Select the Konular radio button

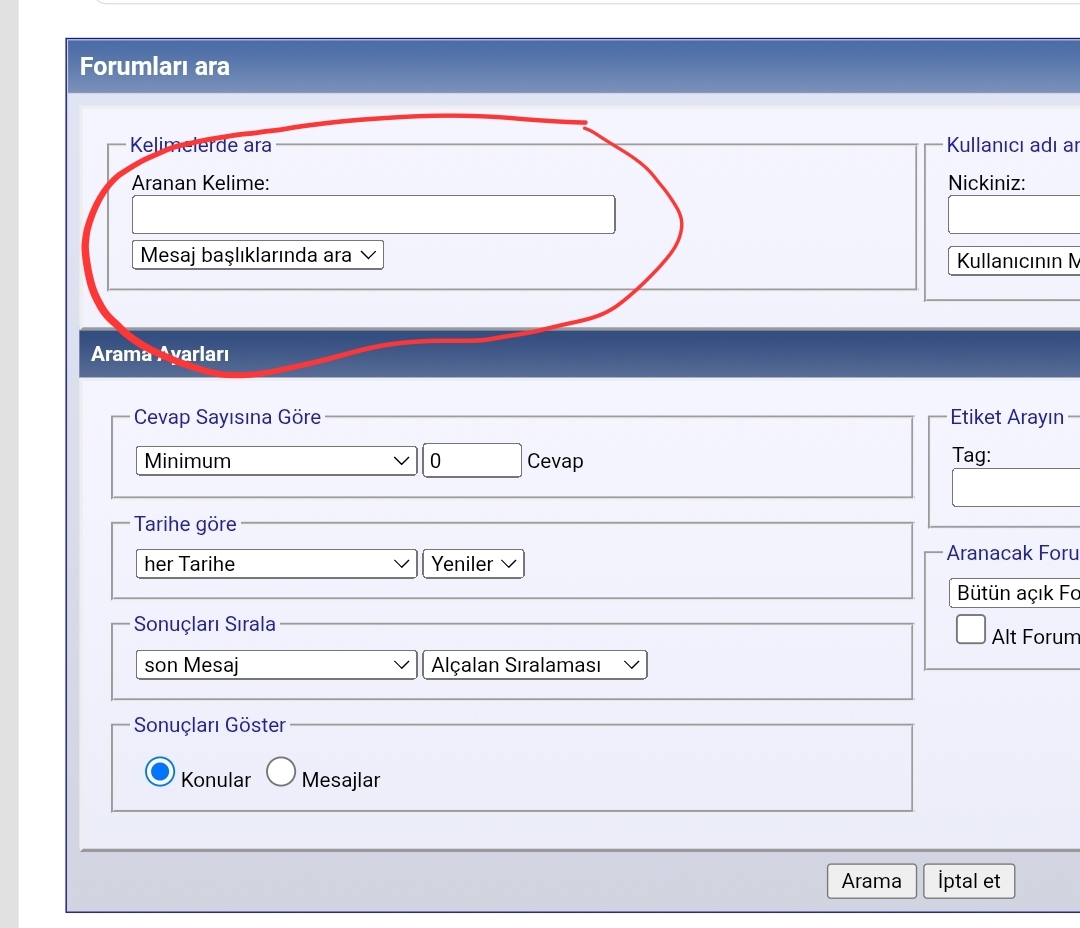[x=160, y=772]
